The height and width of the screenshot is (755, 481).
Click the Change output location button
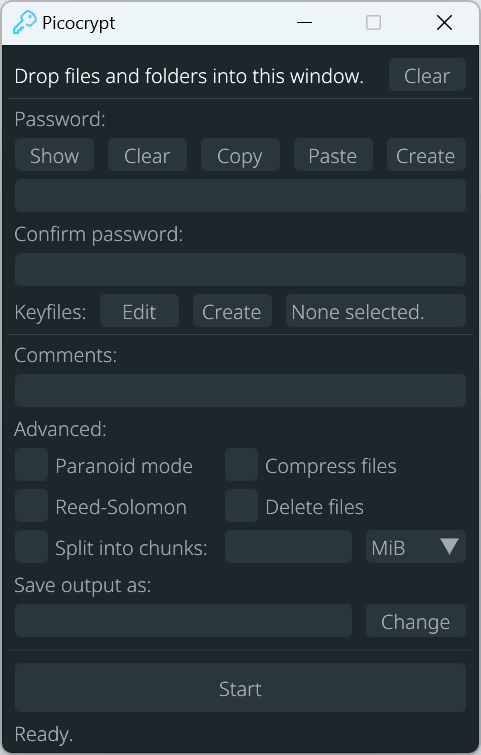[416, 621]
